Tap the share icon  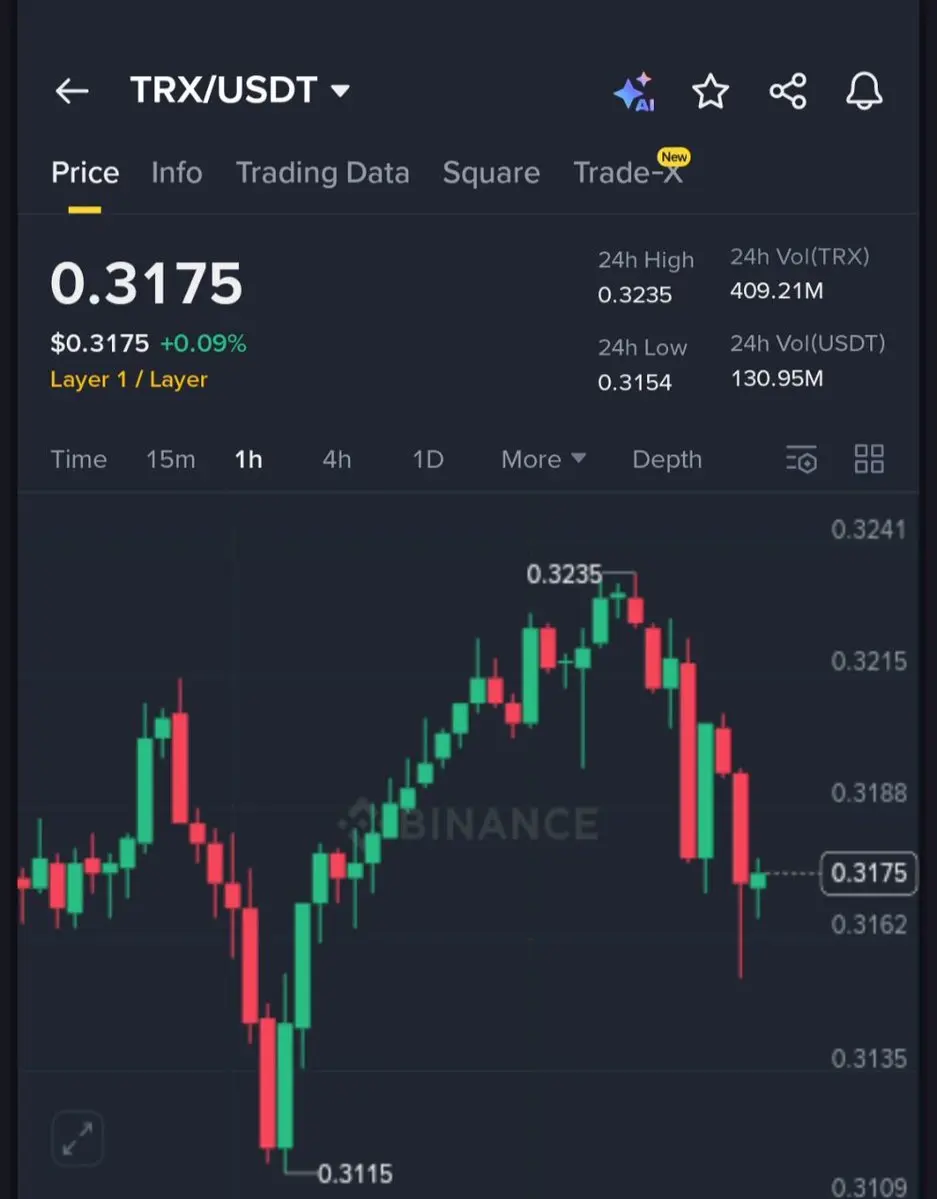(x=788, y=92)
